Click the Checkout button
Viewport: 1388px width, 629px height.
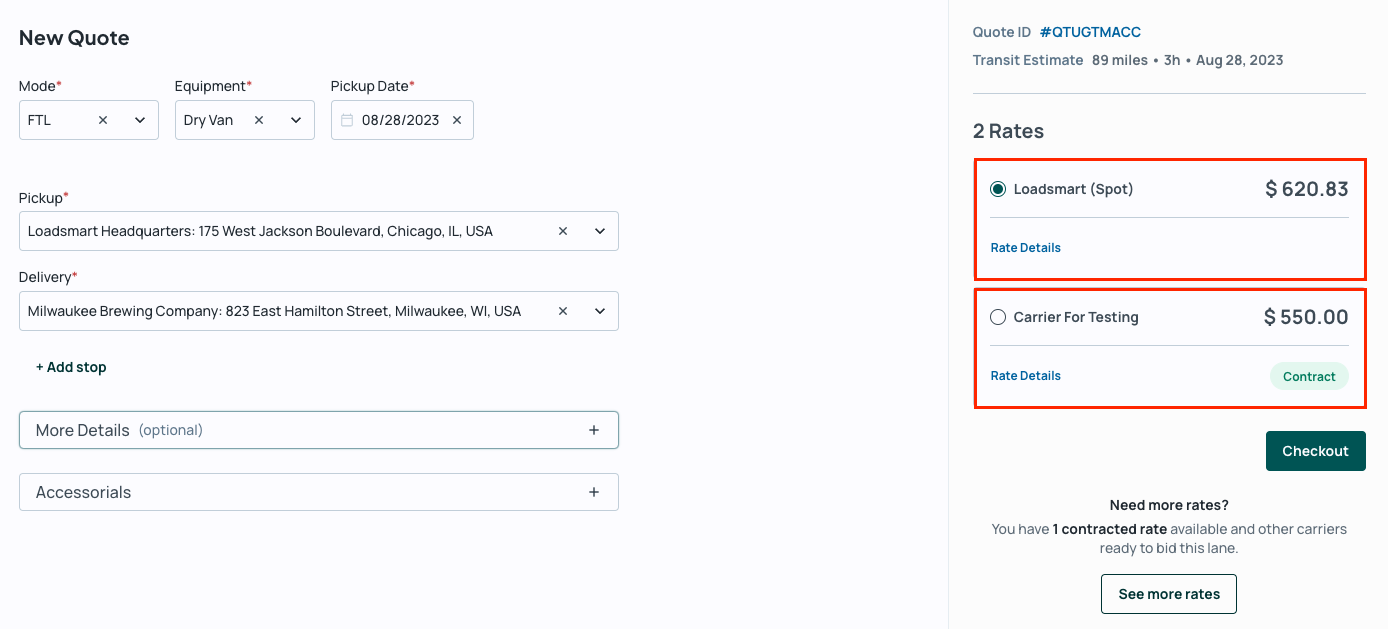click(1315, 451)
